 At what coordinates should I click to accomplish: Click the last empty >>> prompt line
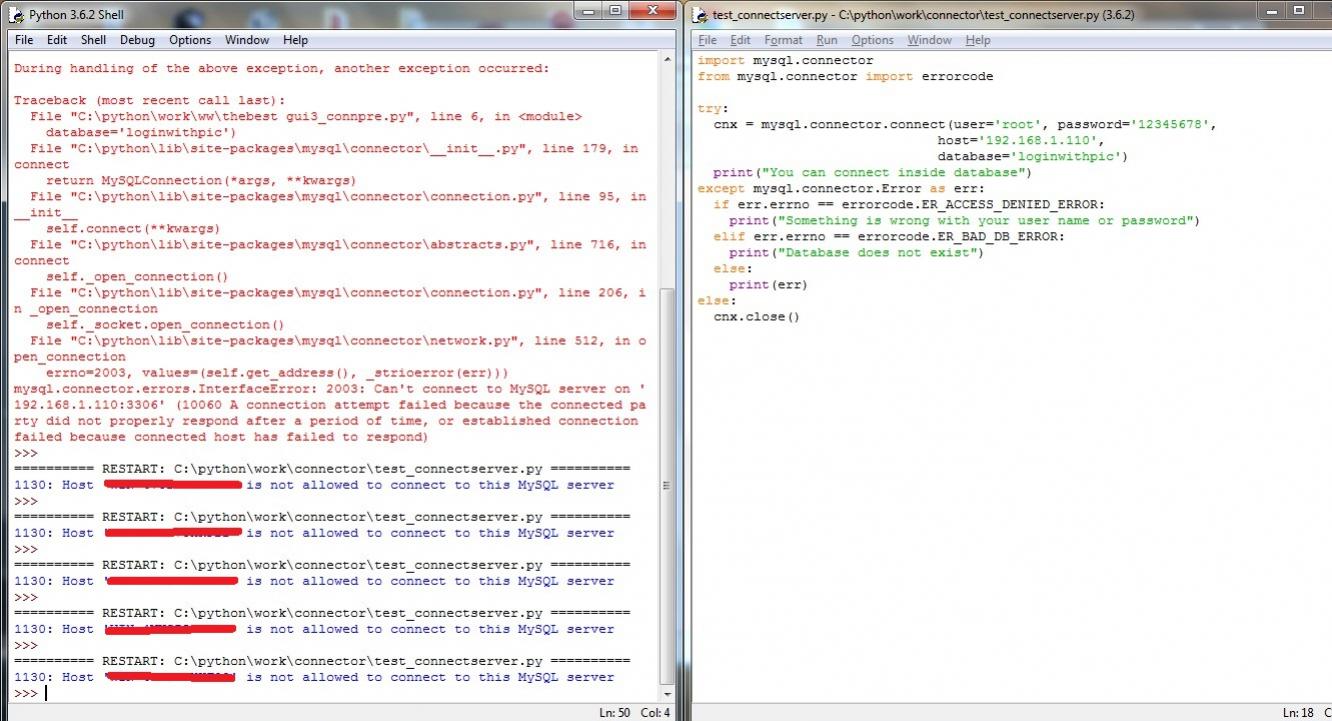(26, 693)
